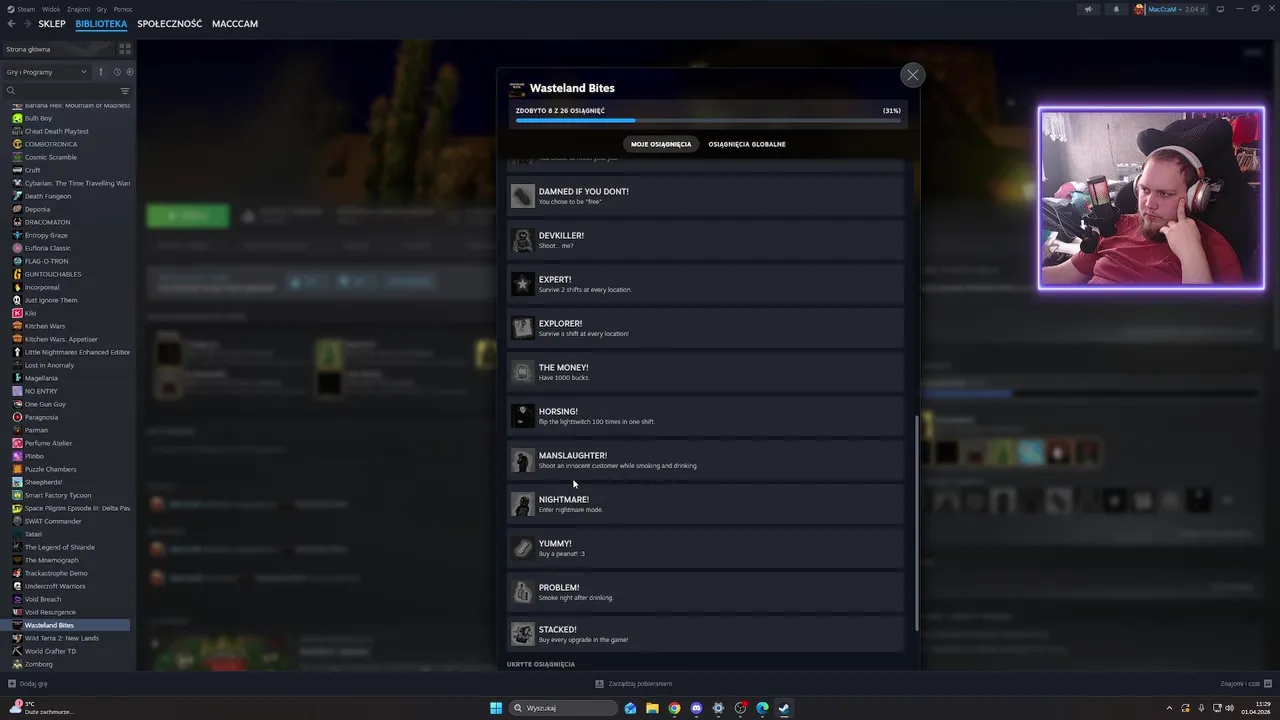Viewport: 1280px width, 720px height.
Task: Switch to Osiągnięcia globalne tab
Action: (x=747, y=144)
